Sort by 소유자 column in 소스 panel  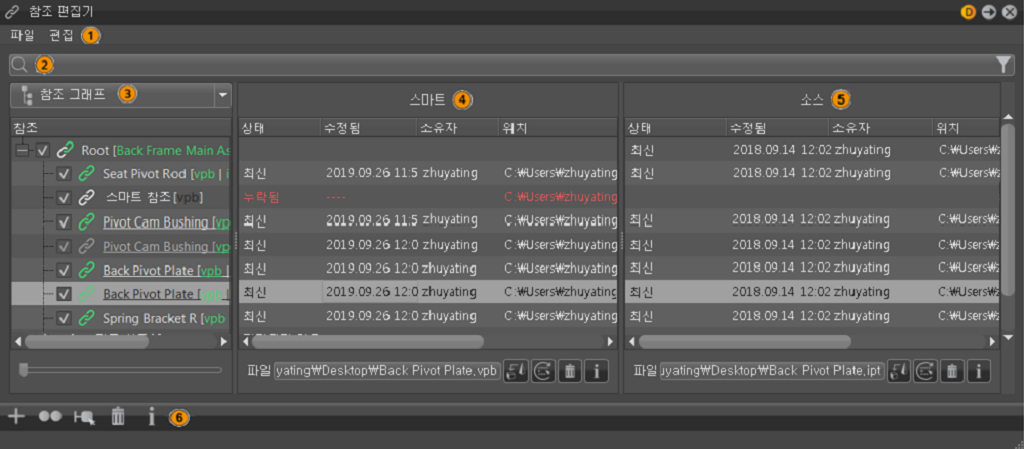pyautogui.click(x=880, y=127)
